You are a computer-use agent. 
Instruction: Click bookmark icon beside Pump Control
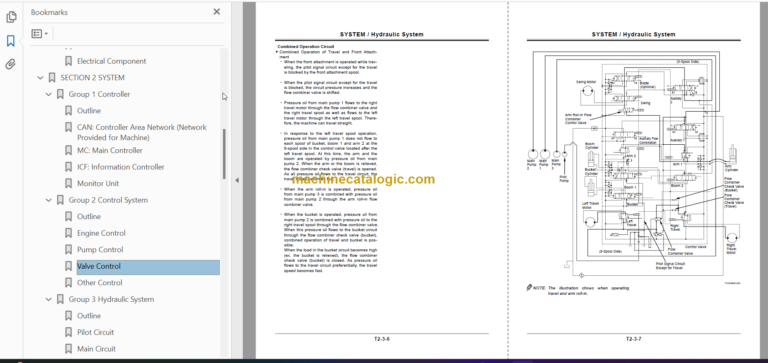[69, 249]
